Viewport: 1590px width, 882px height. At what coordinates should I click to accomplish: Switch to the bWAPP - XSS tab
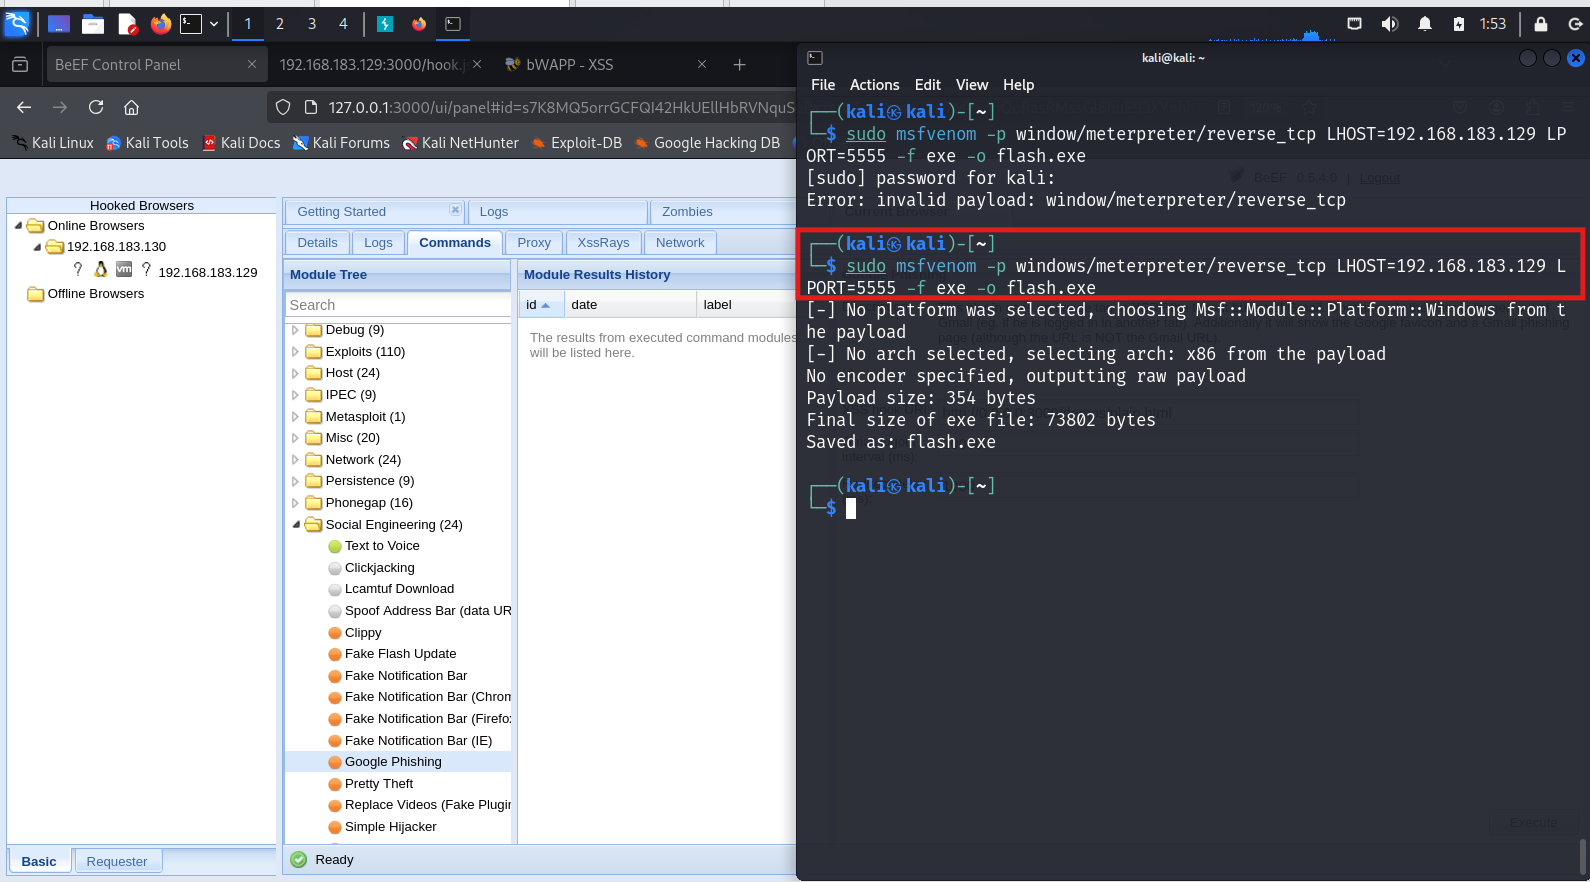coord(607,64)
